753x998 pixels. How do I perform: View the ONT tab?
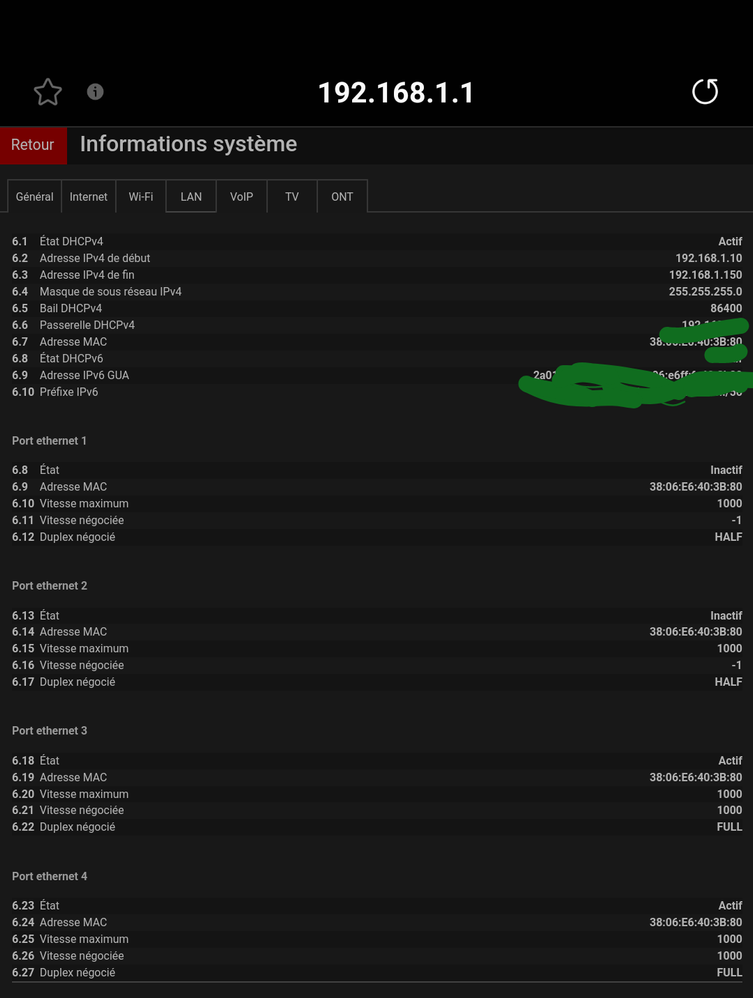342,197
